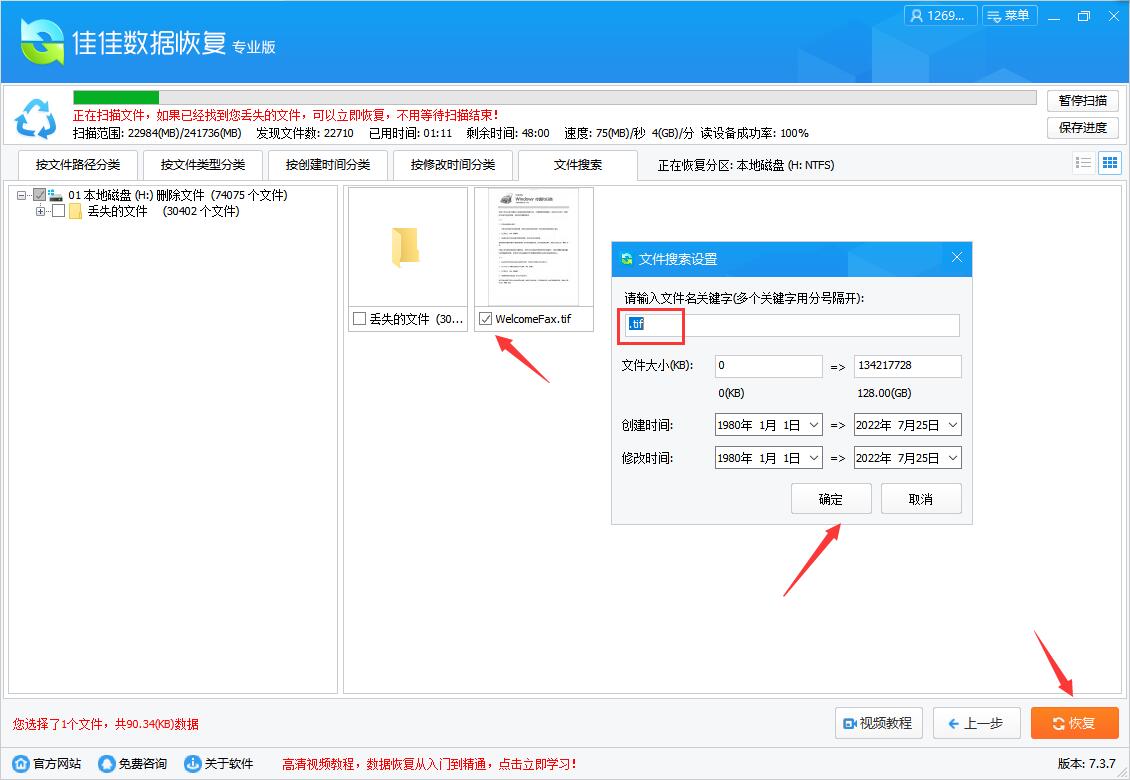
Task: Switch to grid thumbnail view
Action: click(x=1110, y=162)
